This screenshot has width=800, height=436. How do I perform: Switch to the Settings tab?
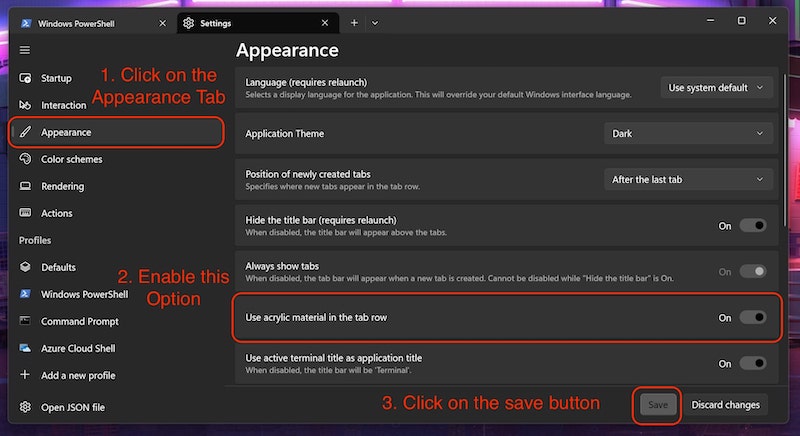pyautogui.click(x=258, y=23)
